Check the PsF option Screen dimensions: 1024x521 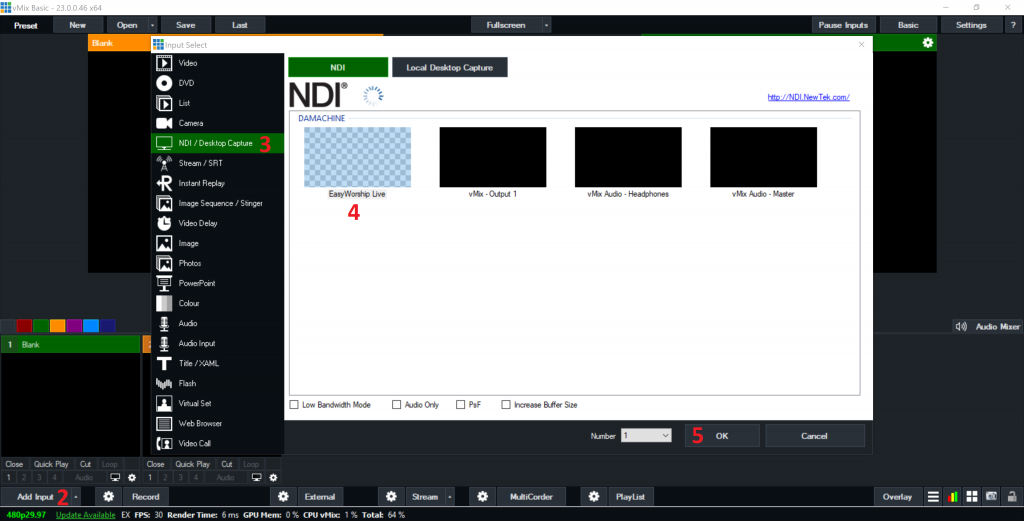click(460, 405)
